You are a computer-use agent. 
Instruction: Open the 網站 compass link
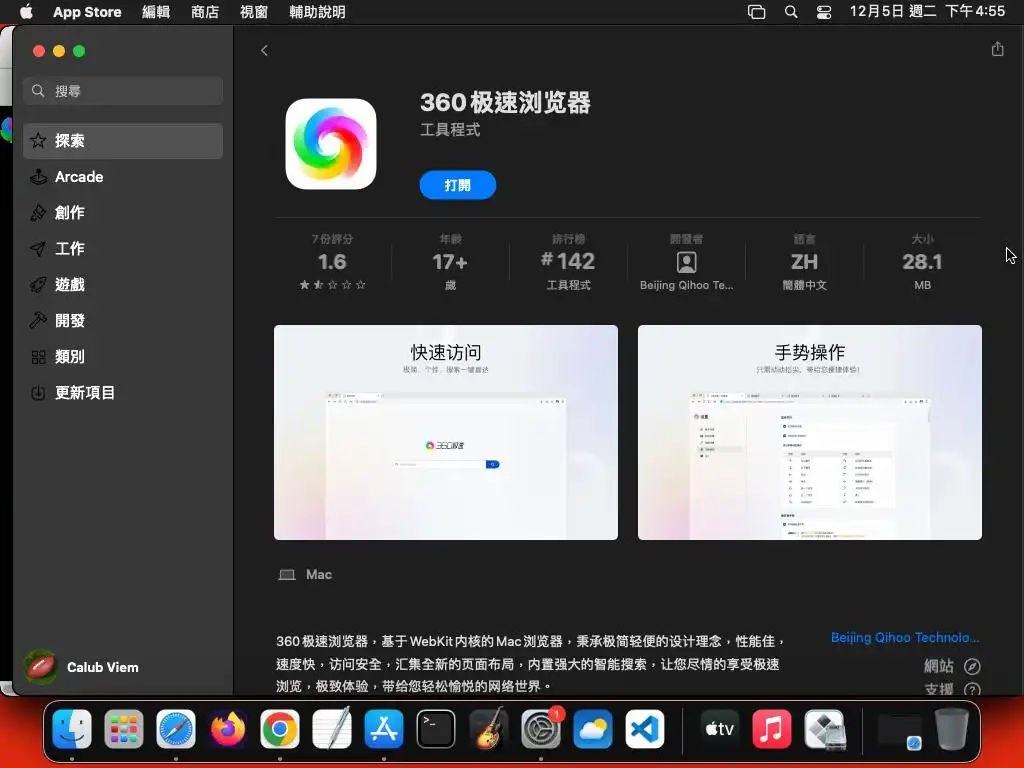pos(952,666)
